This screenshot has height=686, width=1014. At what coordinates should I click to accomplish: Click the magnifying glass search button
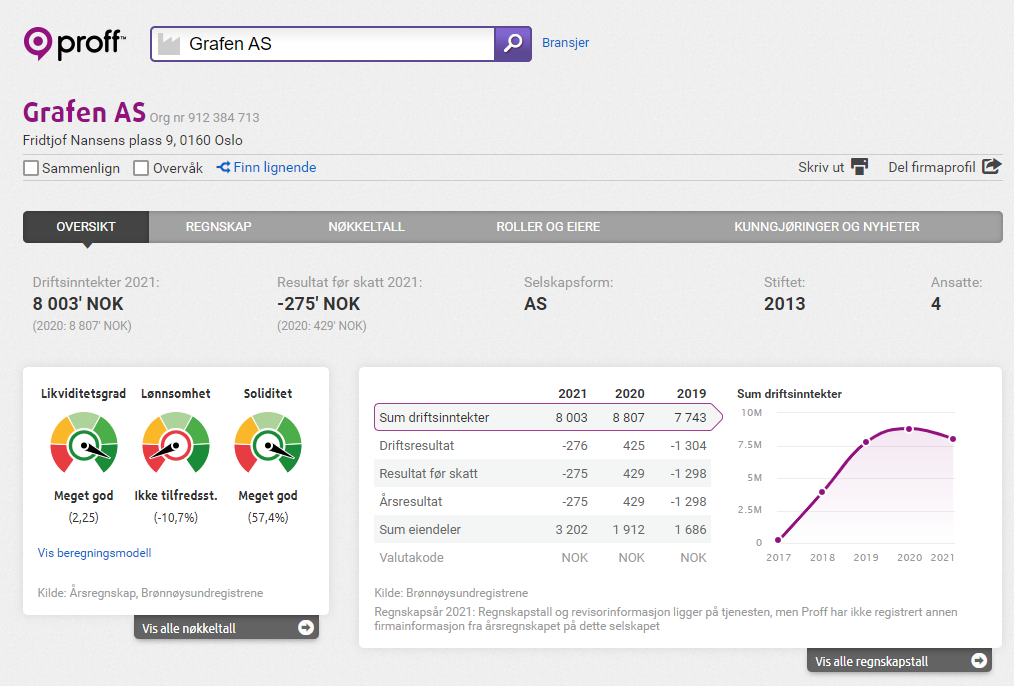pos(513,44)
